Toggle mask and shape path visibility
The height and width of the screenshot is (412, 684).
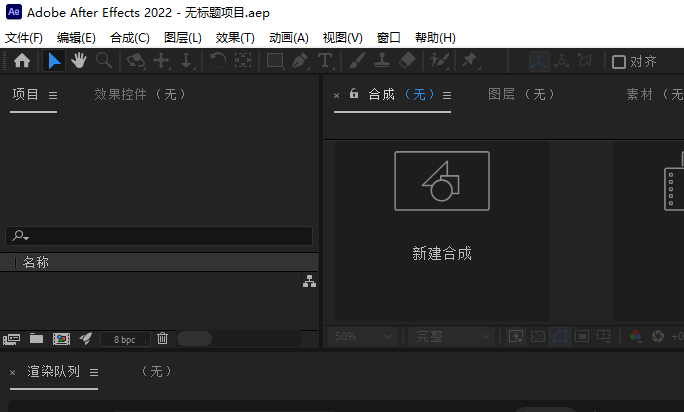(560, 336)
